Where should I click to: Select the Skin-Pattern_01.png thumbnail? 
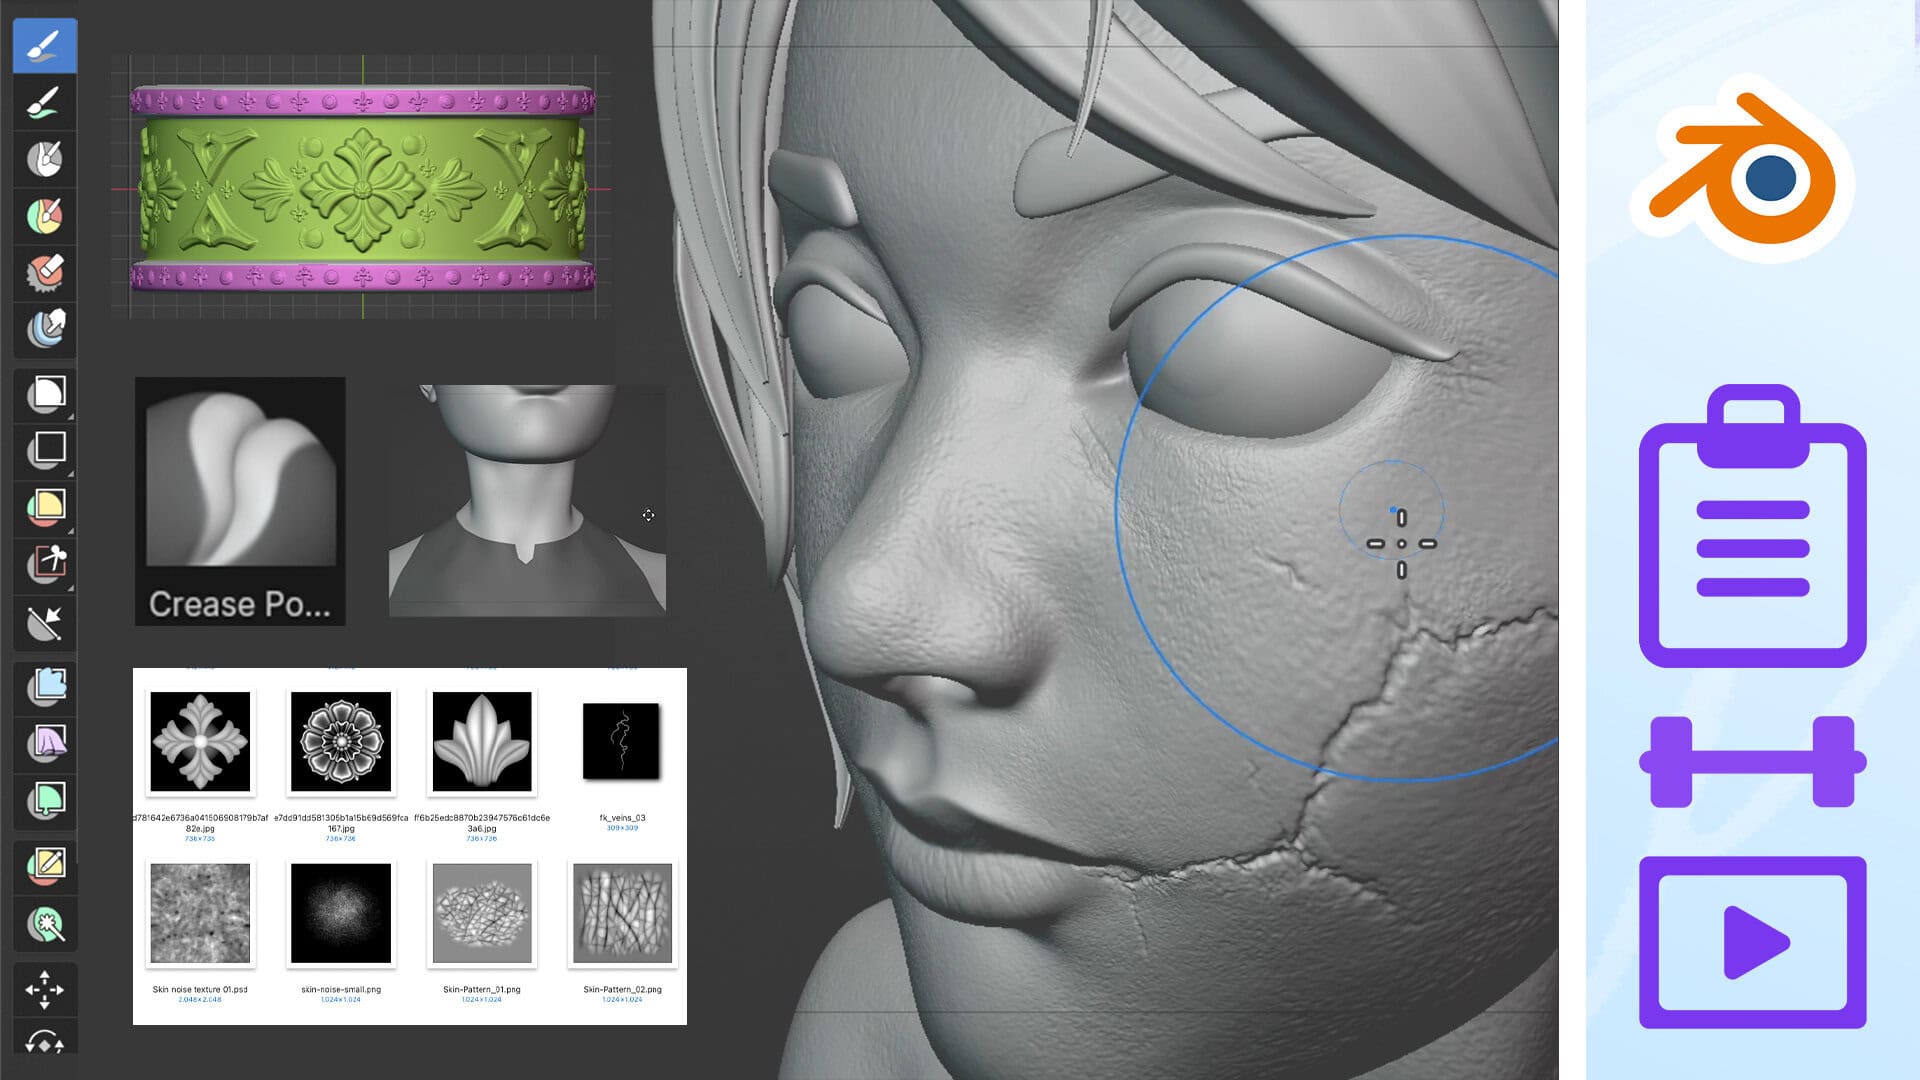point(482,914)
